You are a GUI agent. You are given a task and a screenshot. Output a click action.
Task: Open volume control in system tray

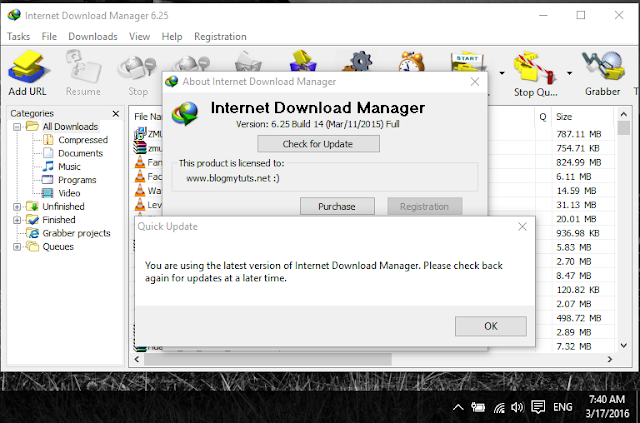517,407
